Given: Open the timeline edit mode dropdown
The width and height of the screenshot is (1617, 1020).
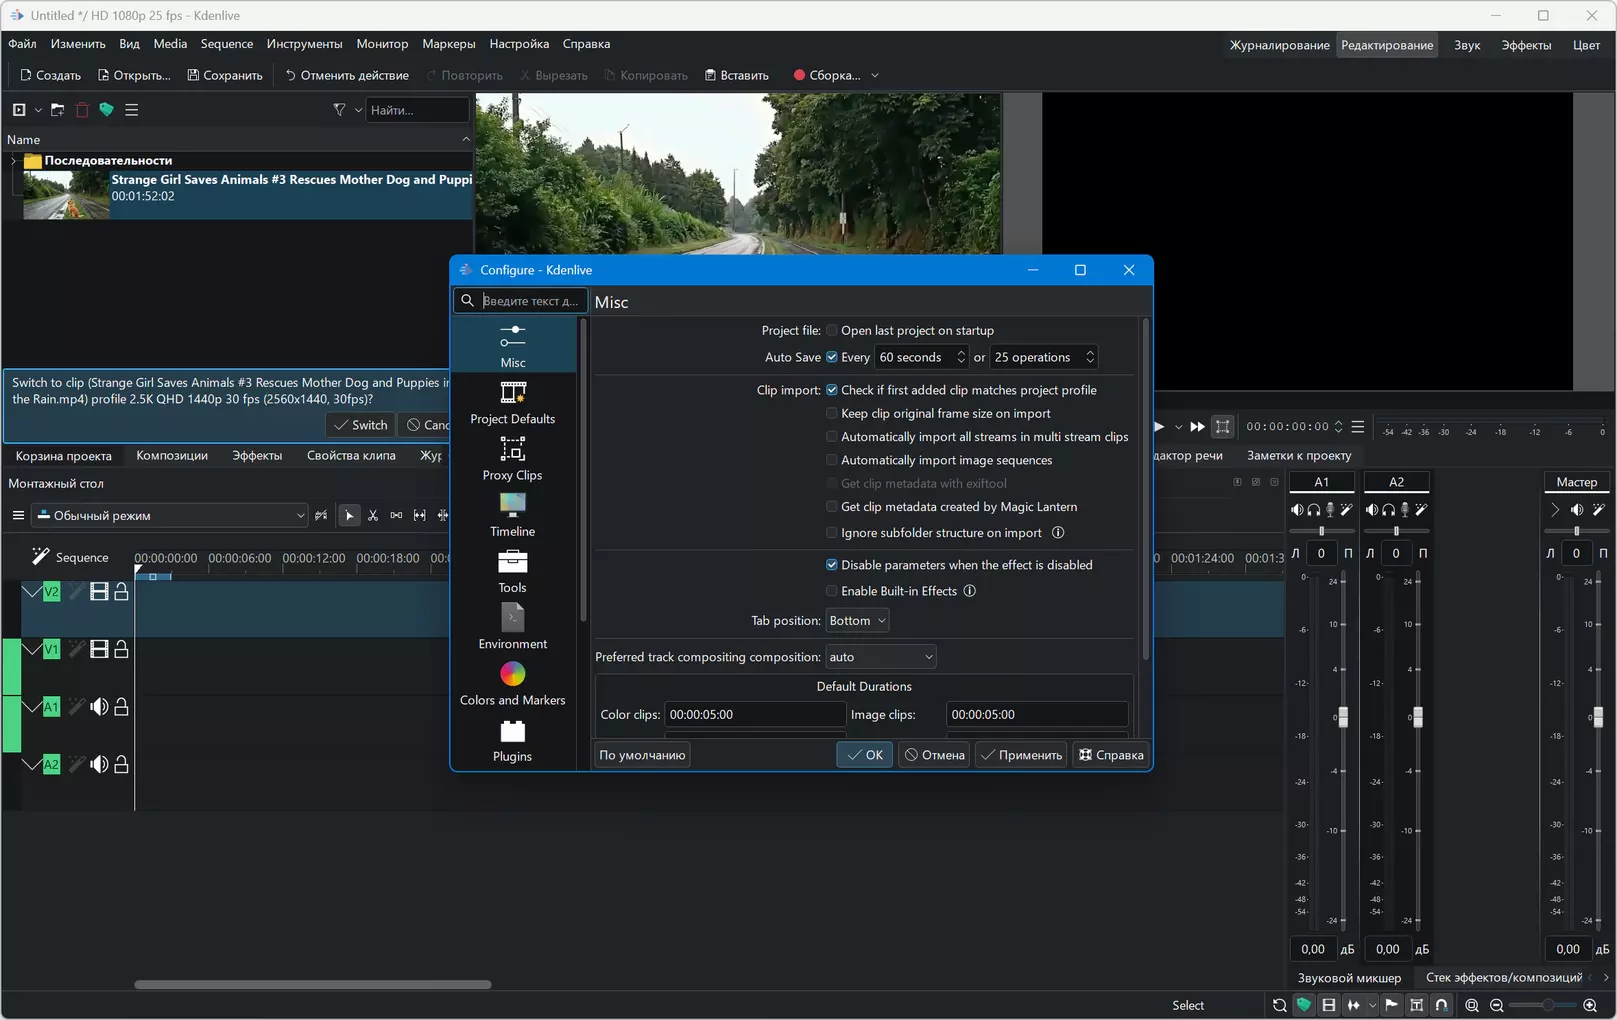Looking at the screenshot, I should (171, 516).
